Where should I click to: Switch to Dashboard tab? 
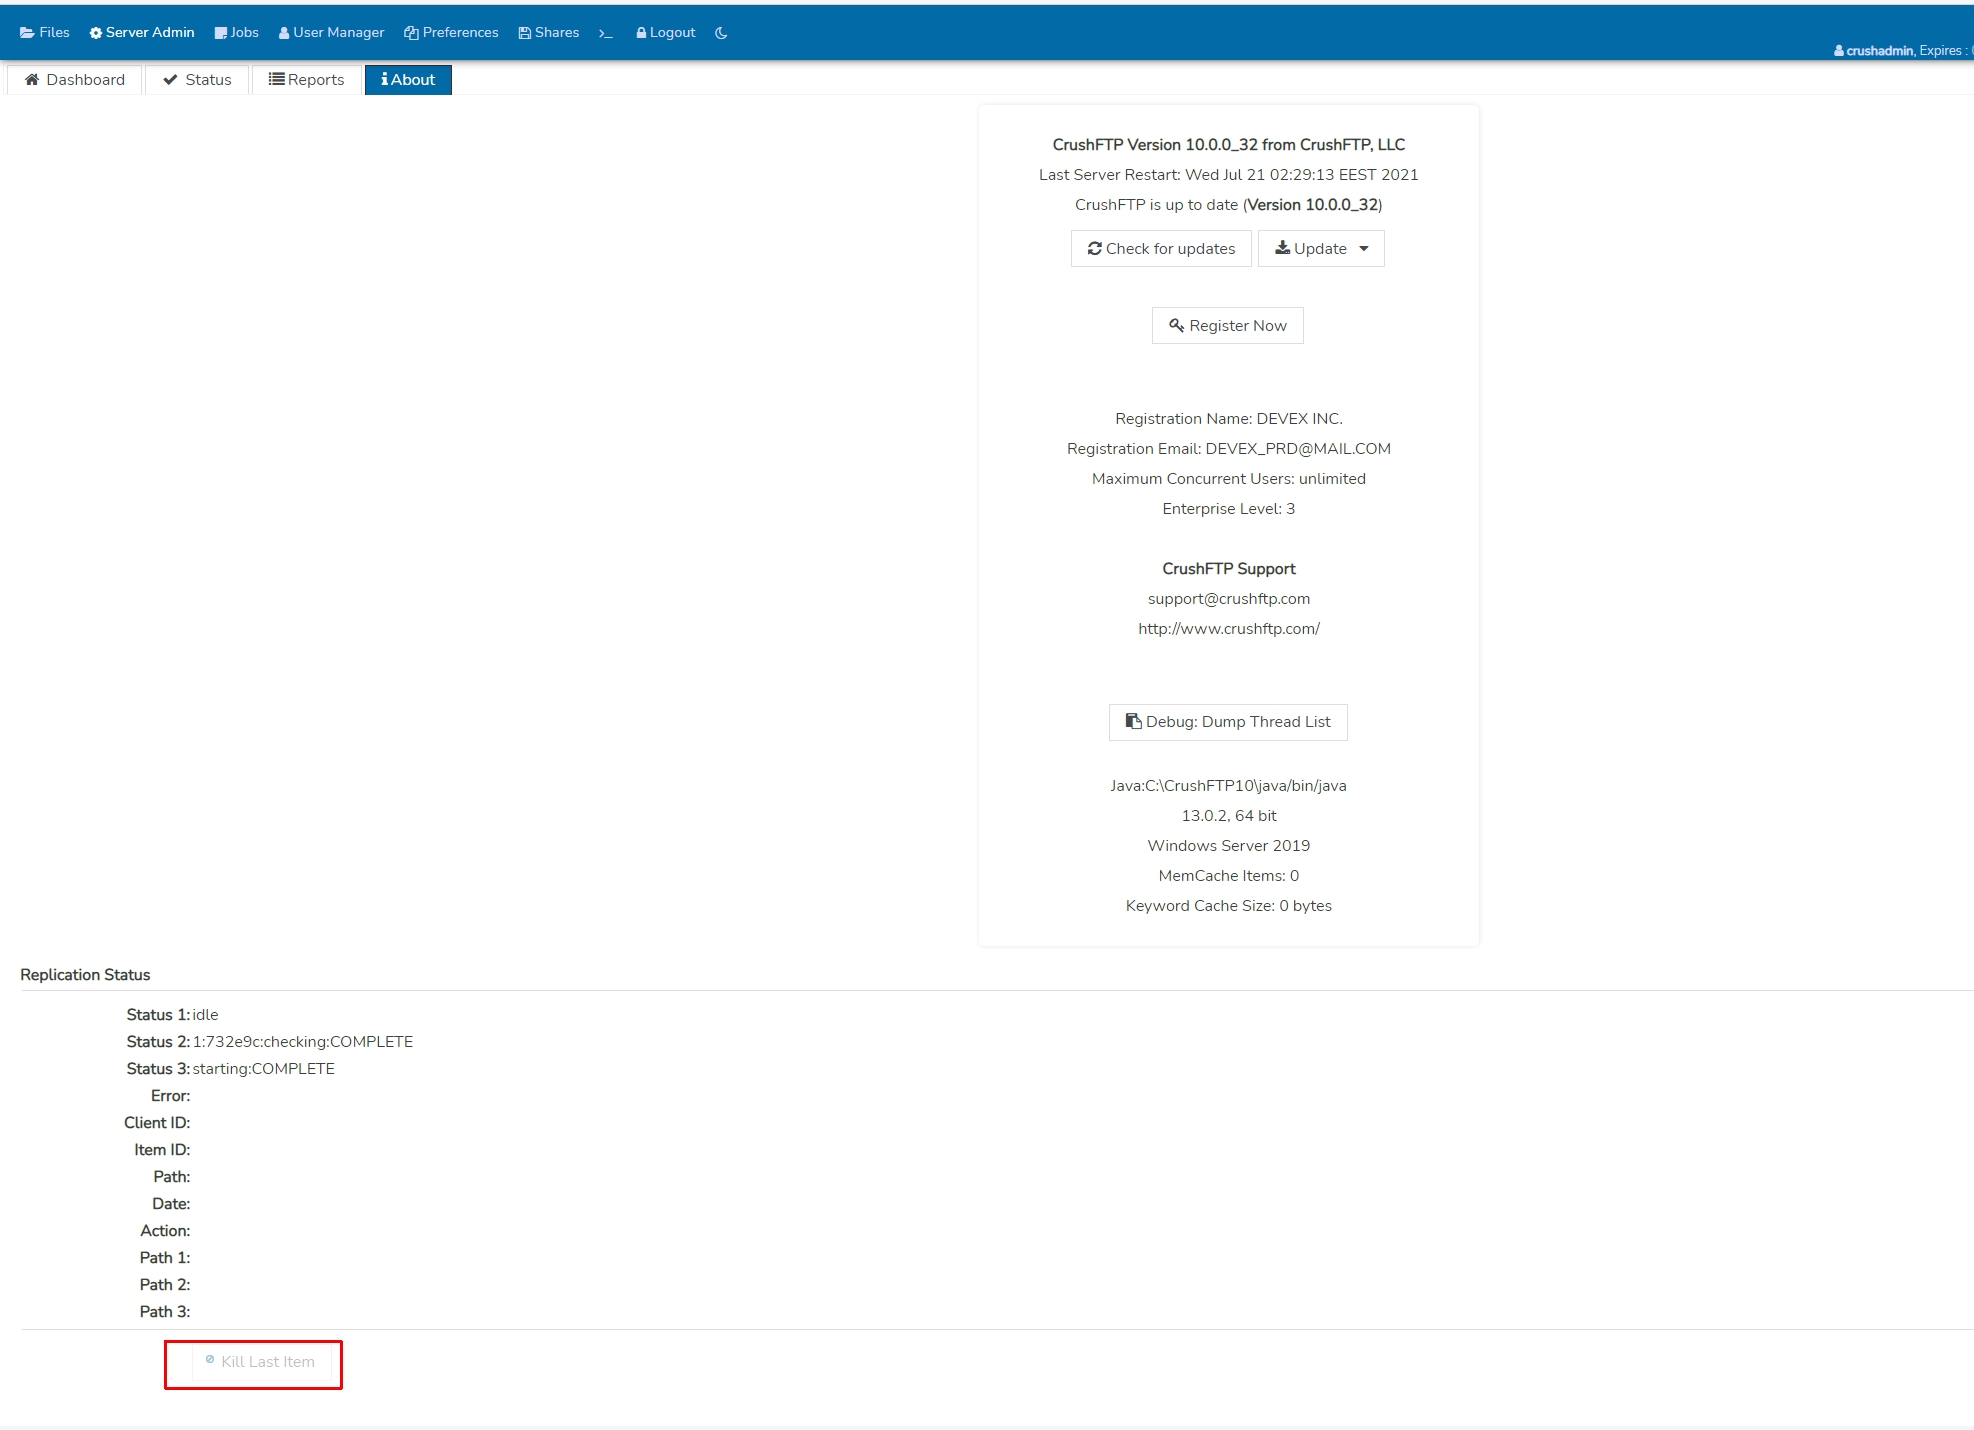click(x=75, y=80)
